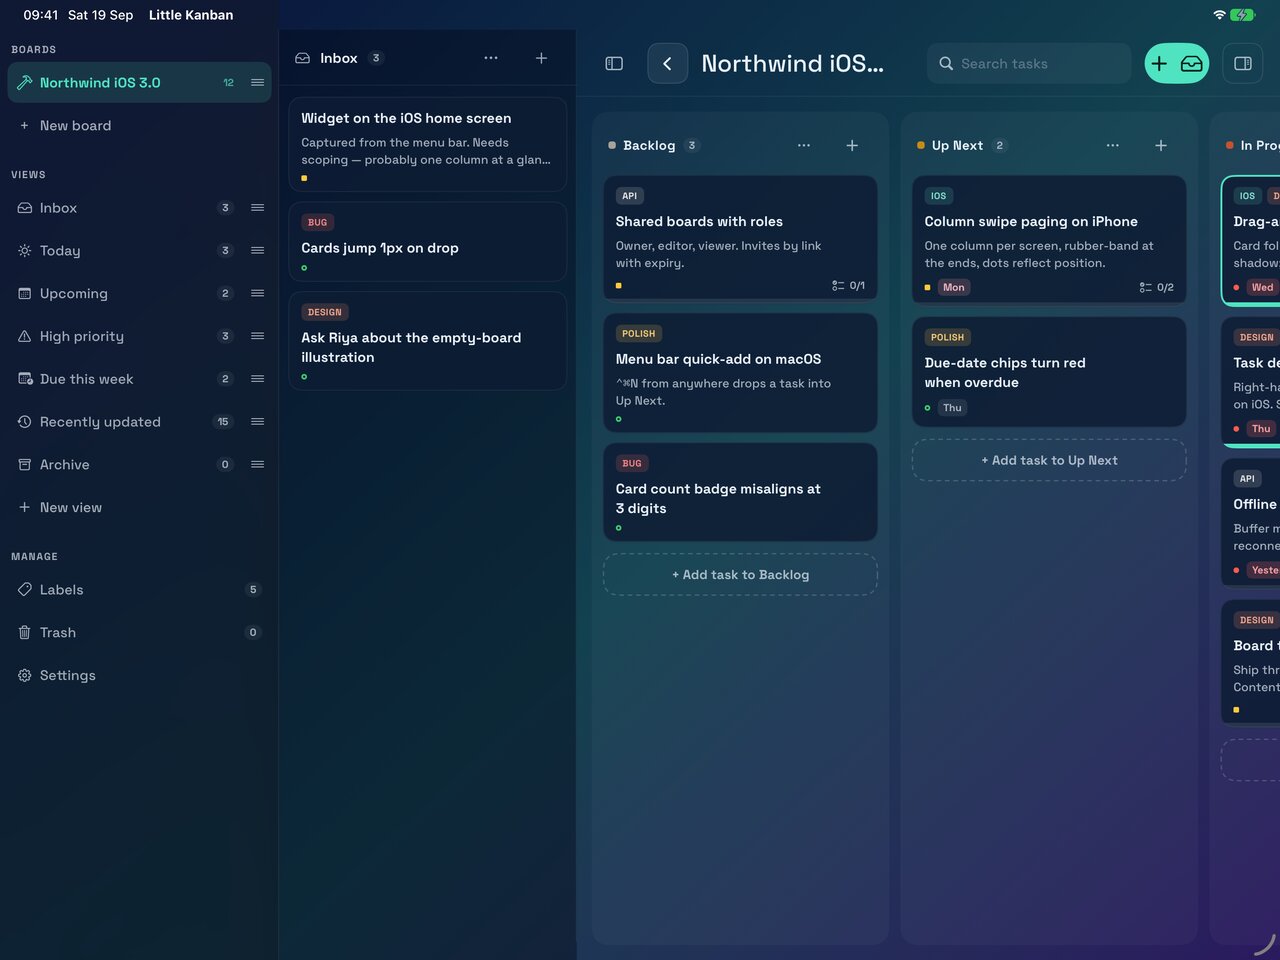
Task: Open the inbox tray icon in green button
Action: [1192, 63]
